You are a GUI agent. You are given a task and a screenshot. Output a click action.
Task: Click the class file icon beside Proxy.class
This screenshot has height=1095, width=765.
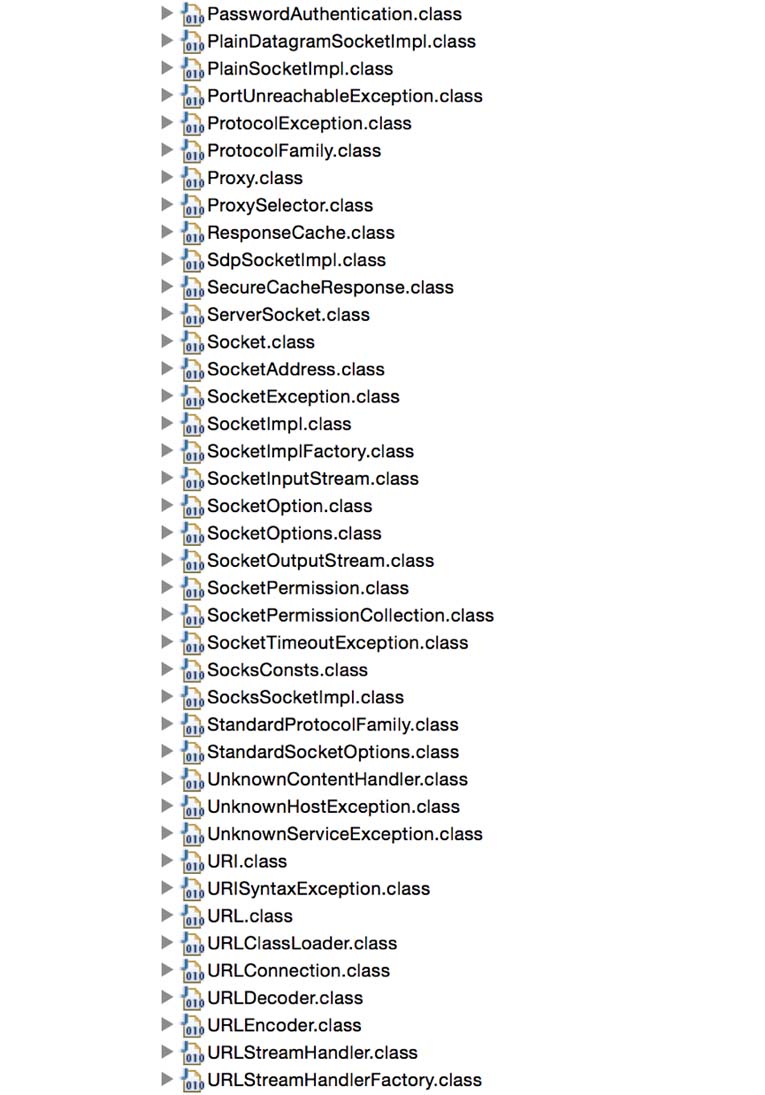[193, 179]
